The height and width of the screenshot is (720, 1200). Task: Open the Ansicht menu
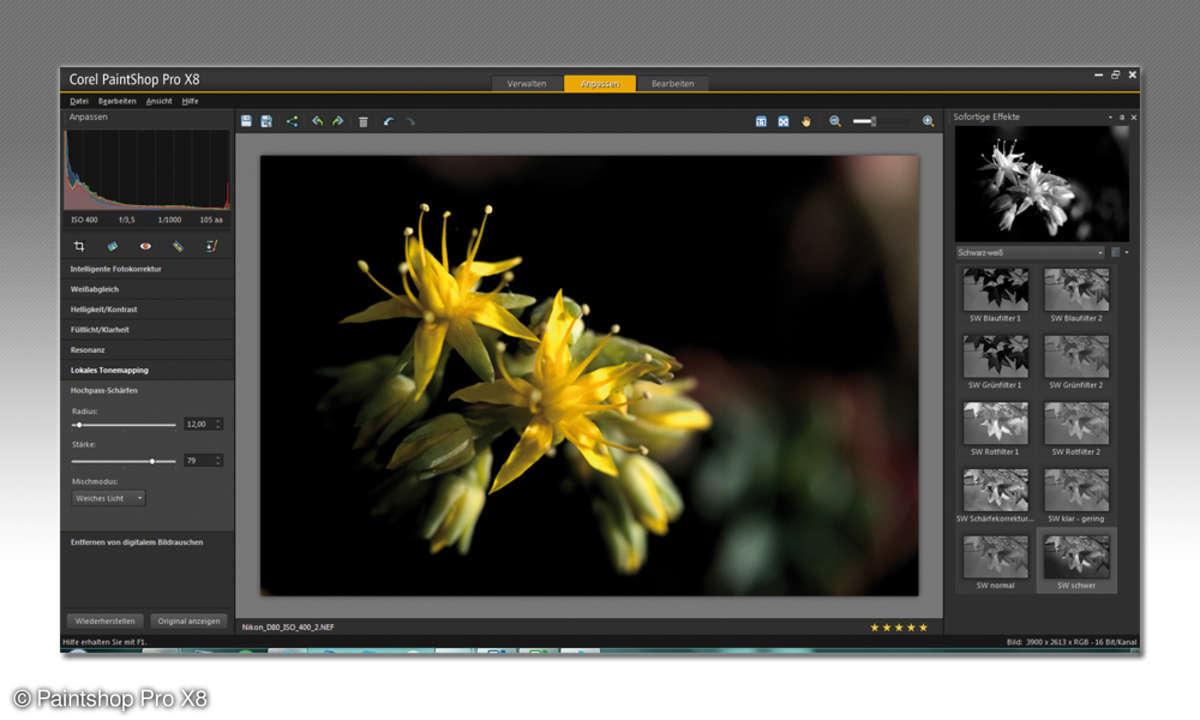(x=159, y=101)
